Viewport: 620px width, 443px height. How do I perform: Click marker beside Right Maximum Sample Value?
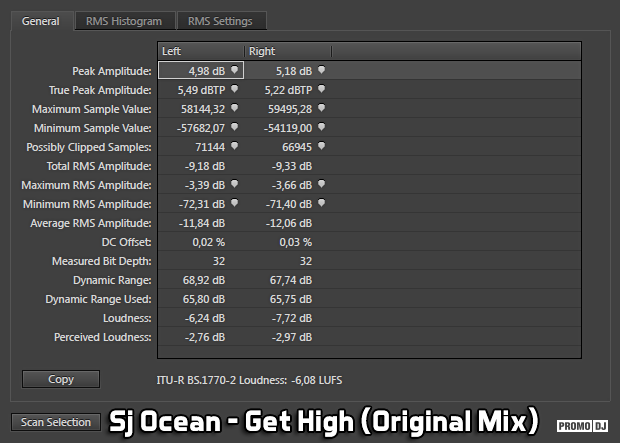point(321,108)
